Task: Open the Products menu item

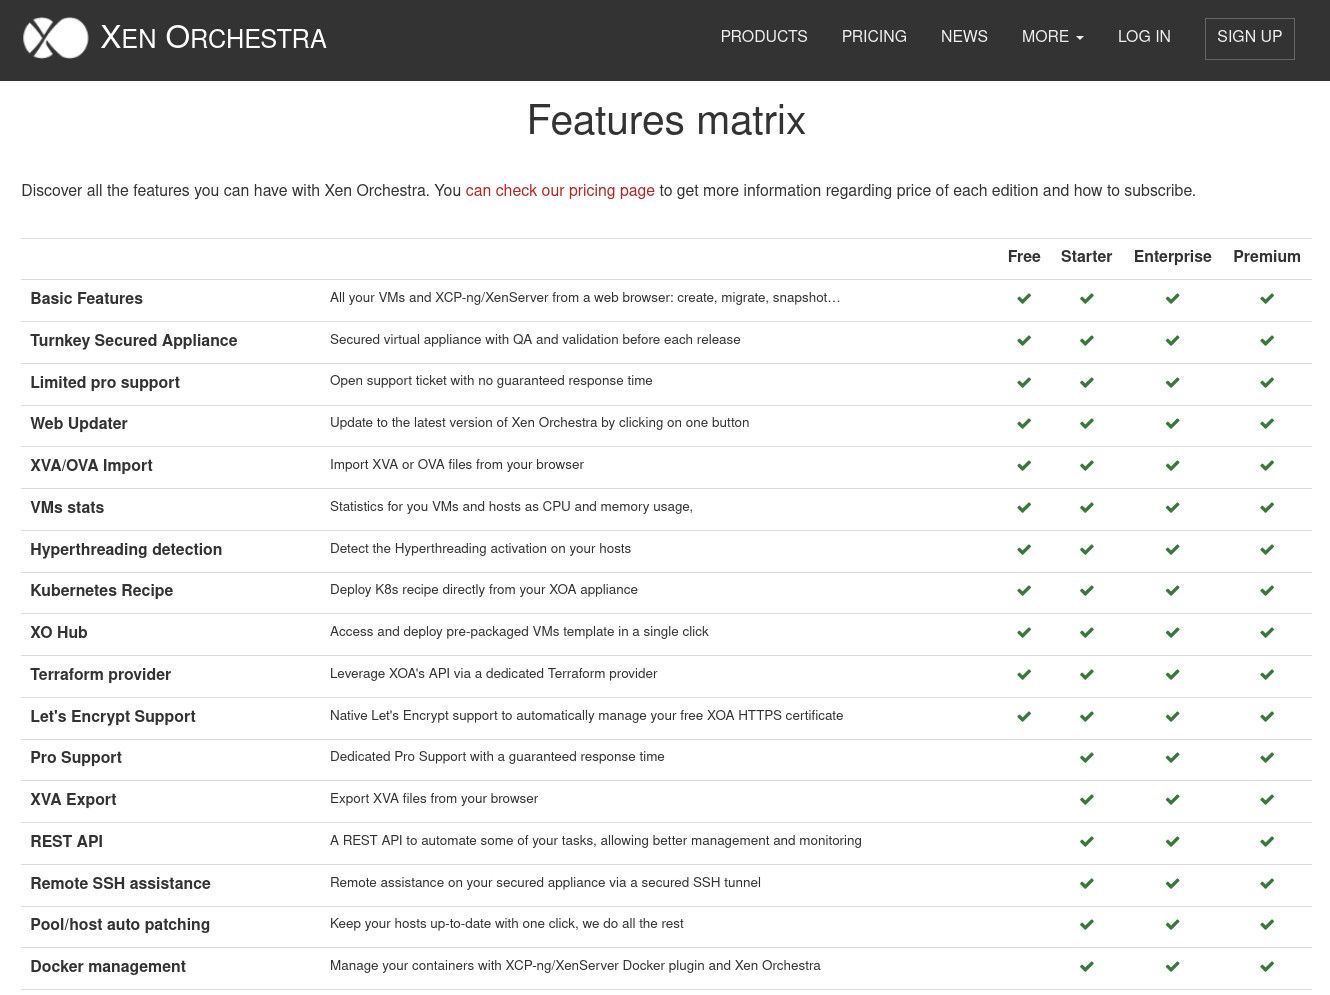Action: coord(764,37)
